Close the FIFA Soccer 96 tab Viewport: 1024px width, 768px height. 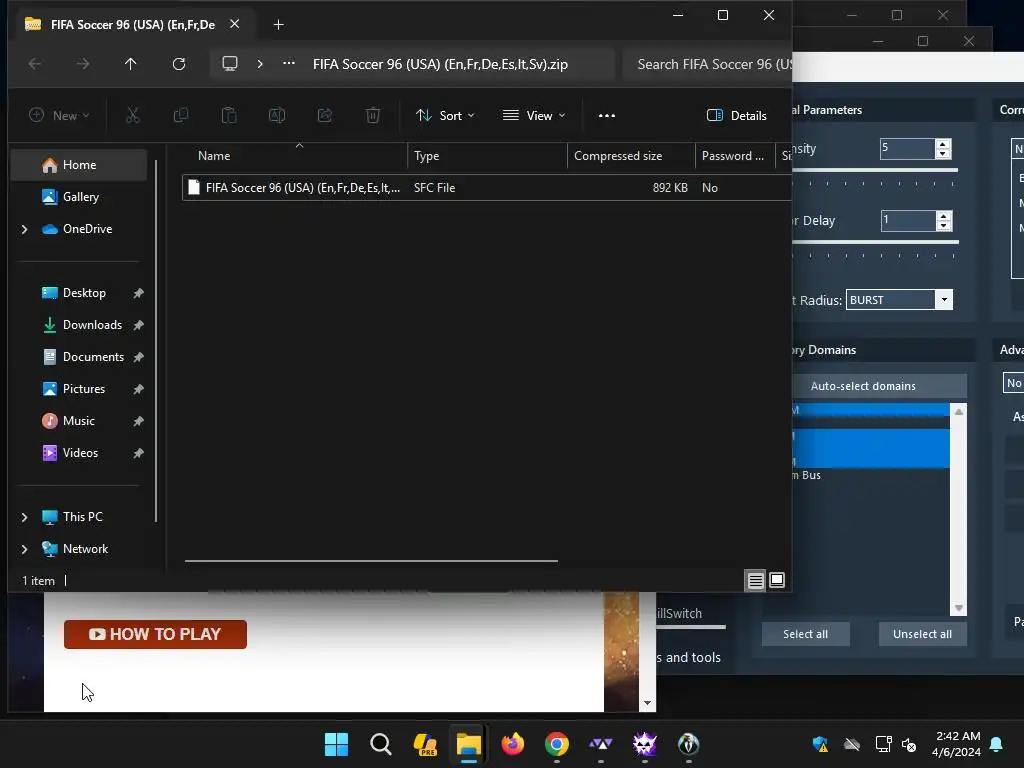click(x=234, y=24)
